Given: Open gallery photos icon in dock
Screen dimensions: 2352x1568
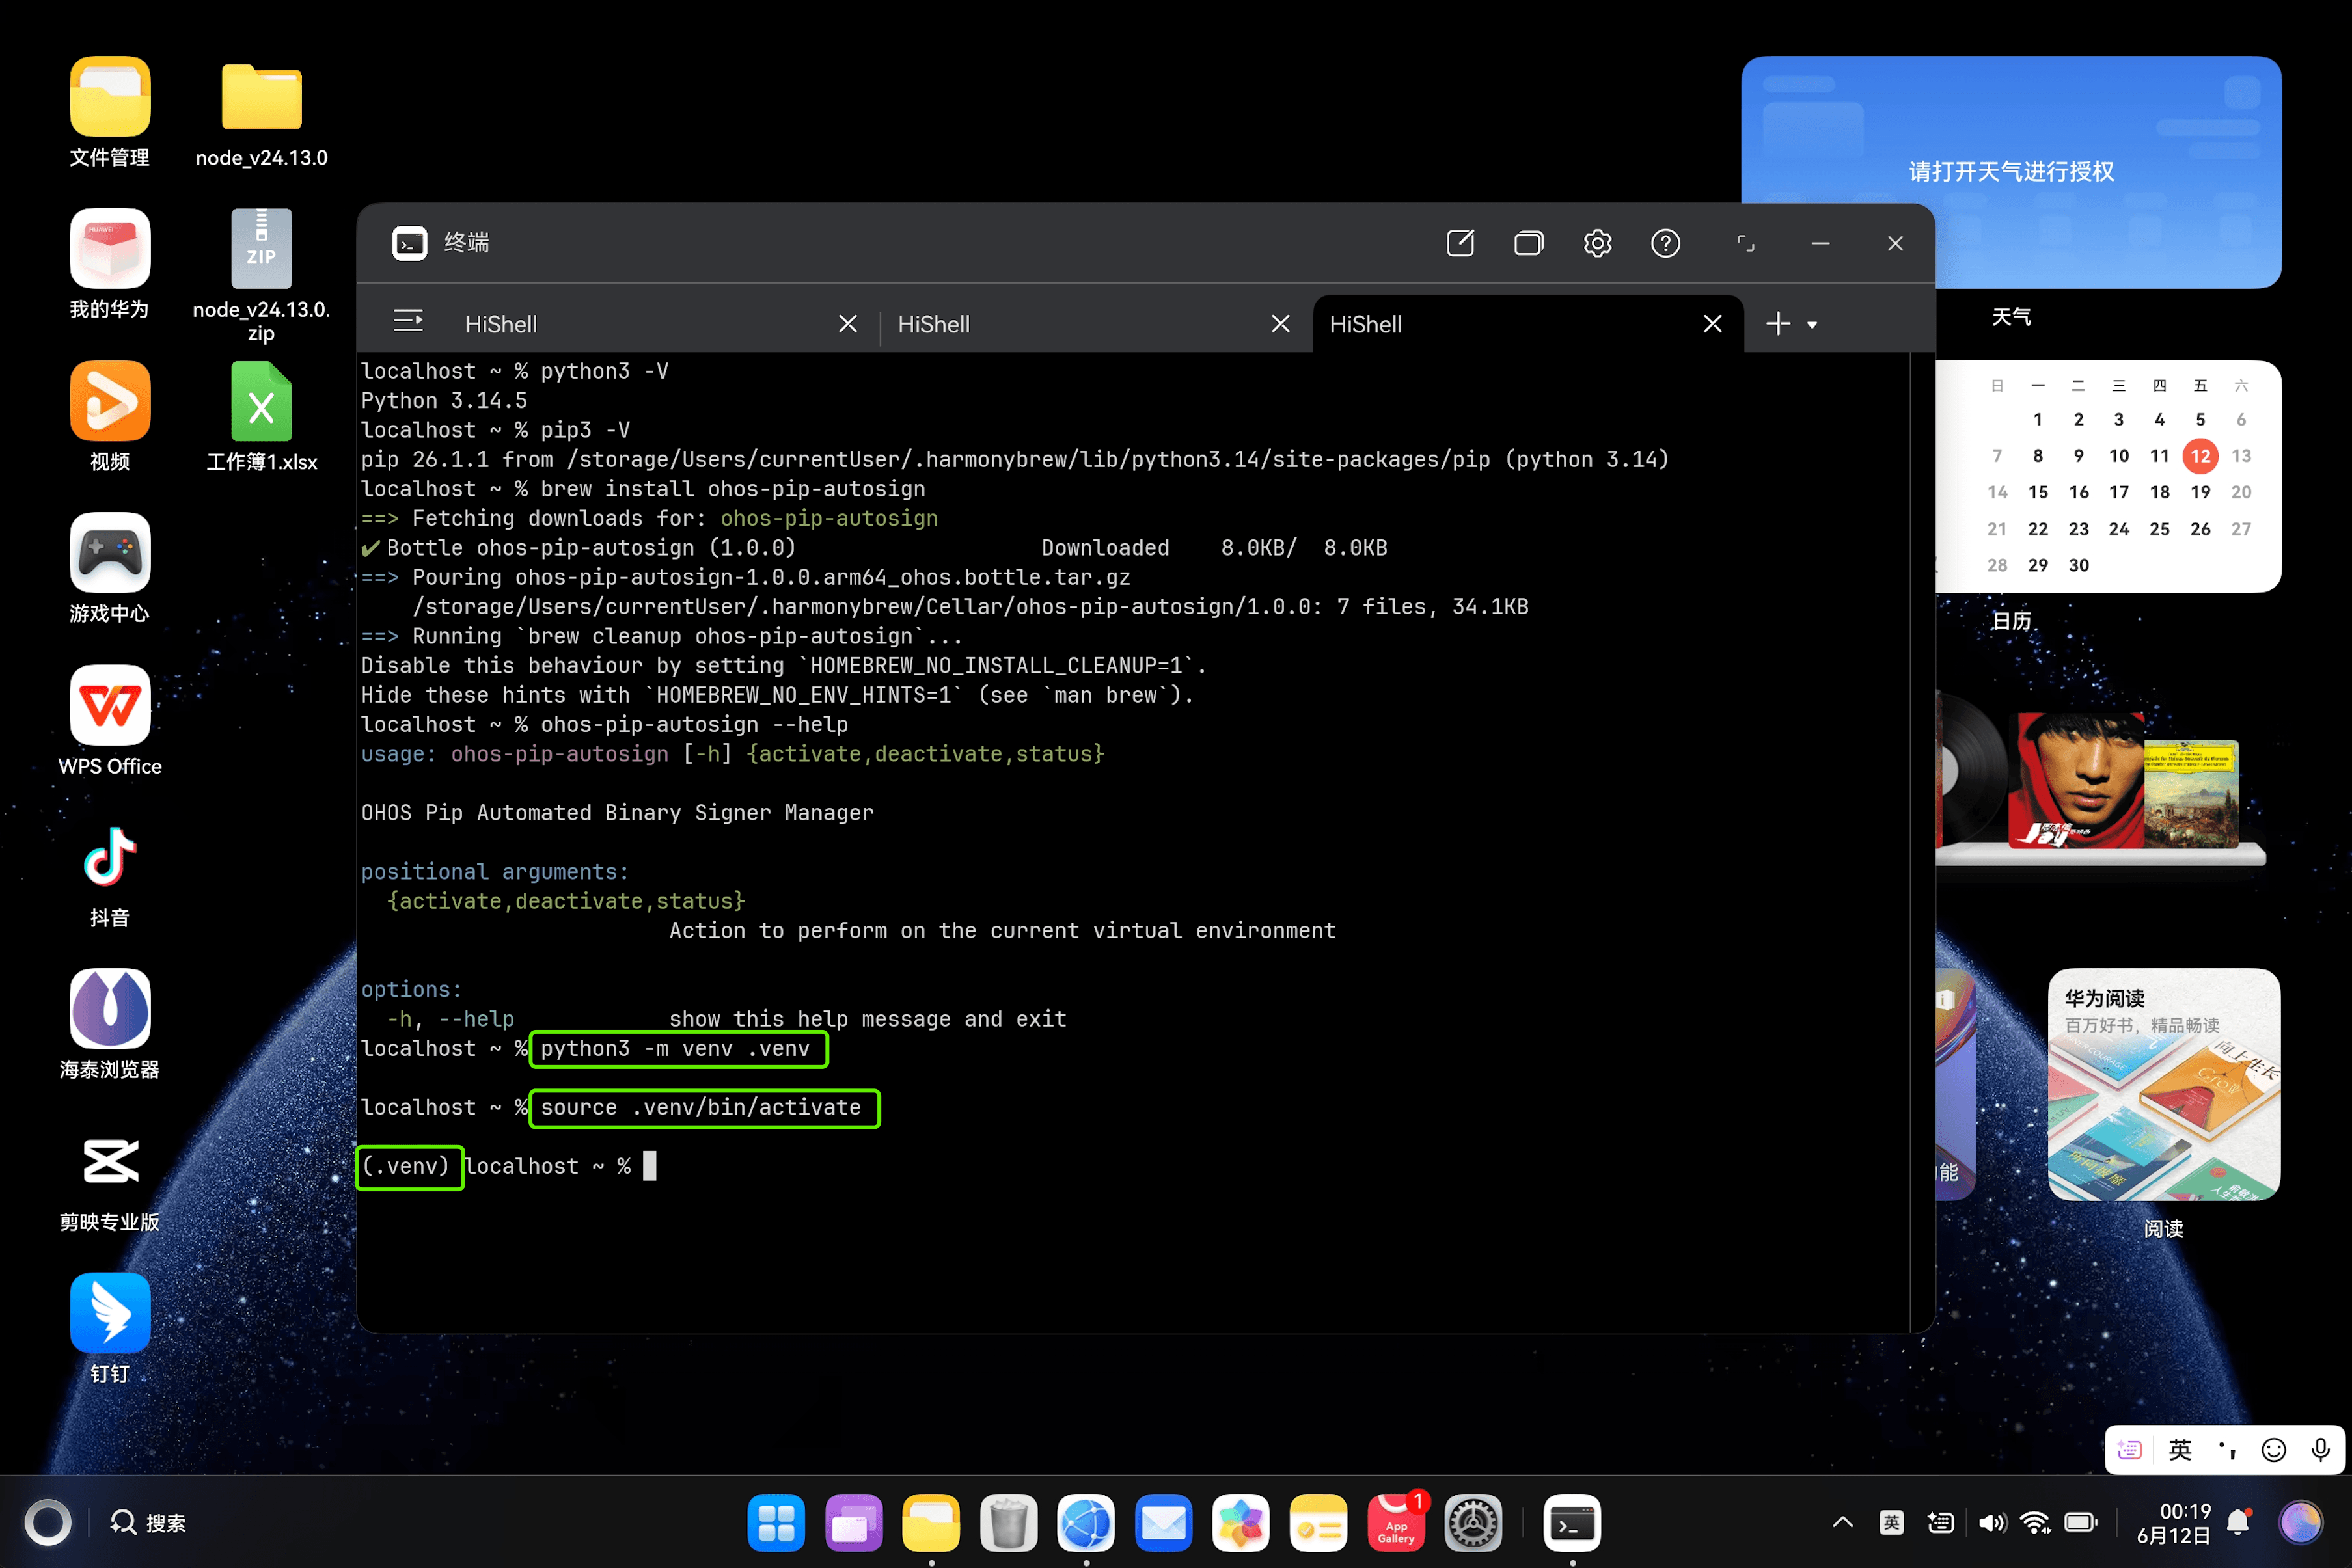Looking at the screenshot, I should pos(1240,1522).
